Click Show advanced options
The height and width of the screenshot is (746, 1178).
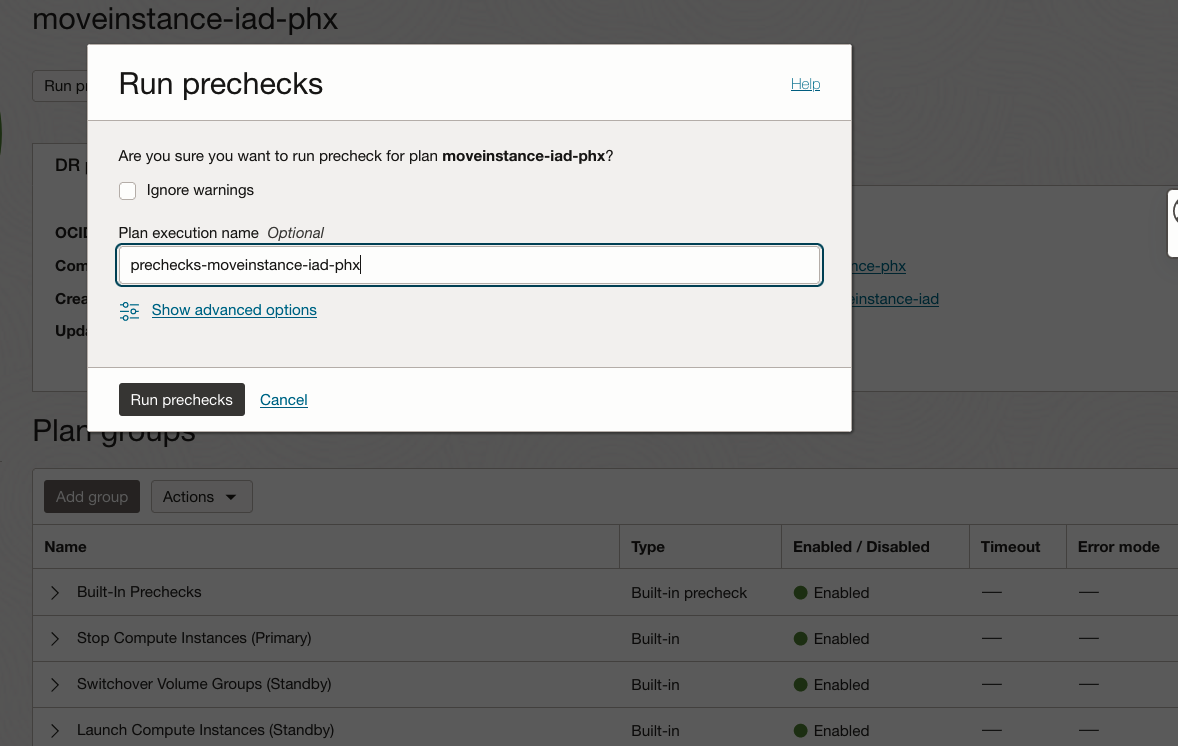(x=233, y=310)
